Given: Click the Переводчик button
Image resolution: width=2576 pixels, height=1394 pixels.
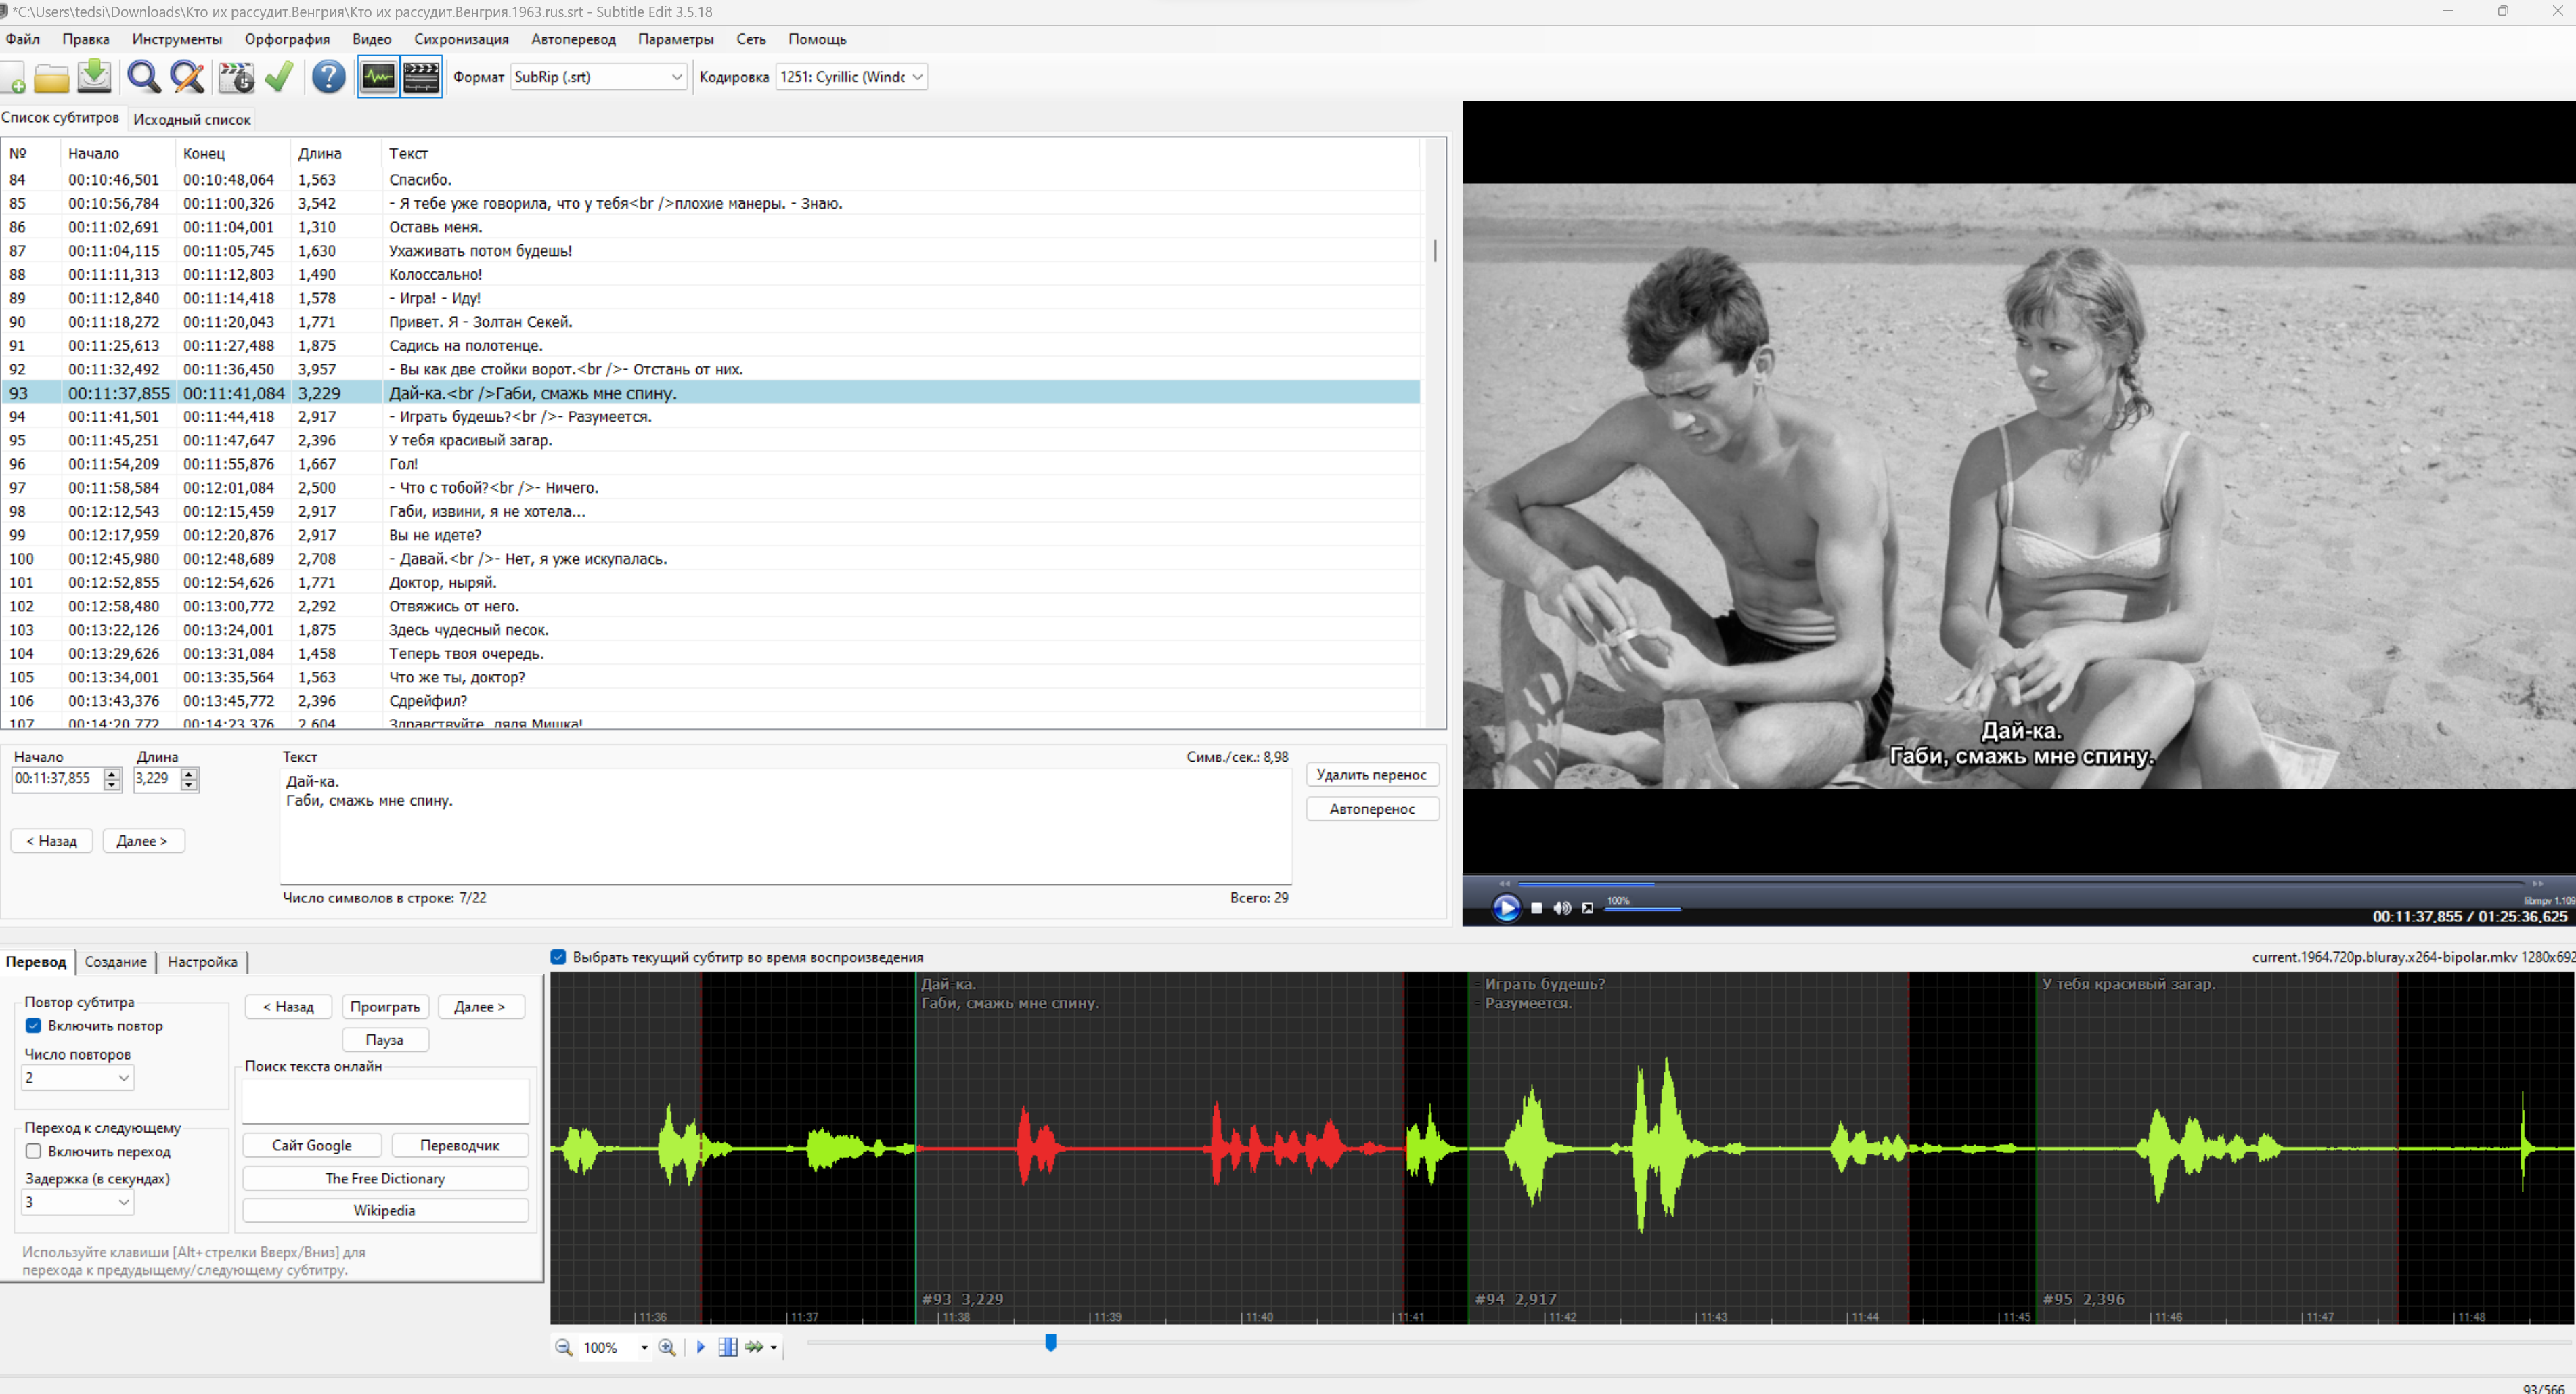Looking at the screenshot, I should coord(460,1145).
